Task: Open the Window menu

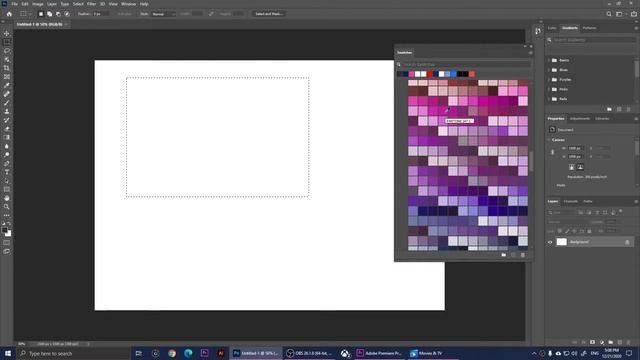Action: tap(128, 4)
